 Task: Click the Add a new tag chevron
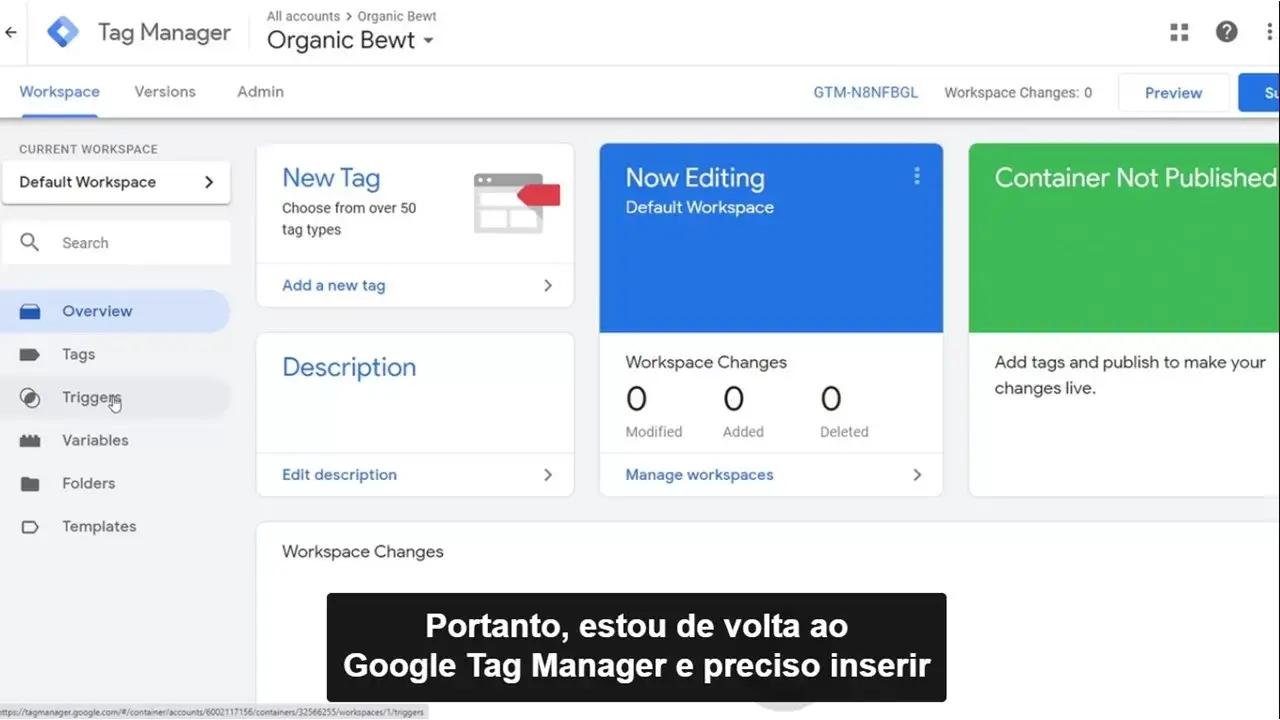pos(547,285)
